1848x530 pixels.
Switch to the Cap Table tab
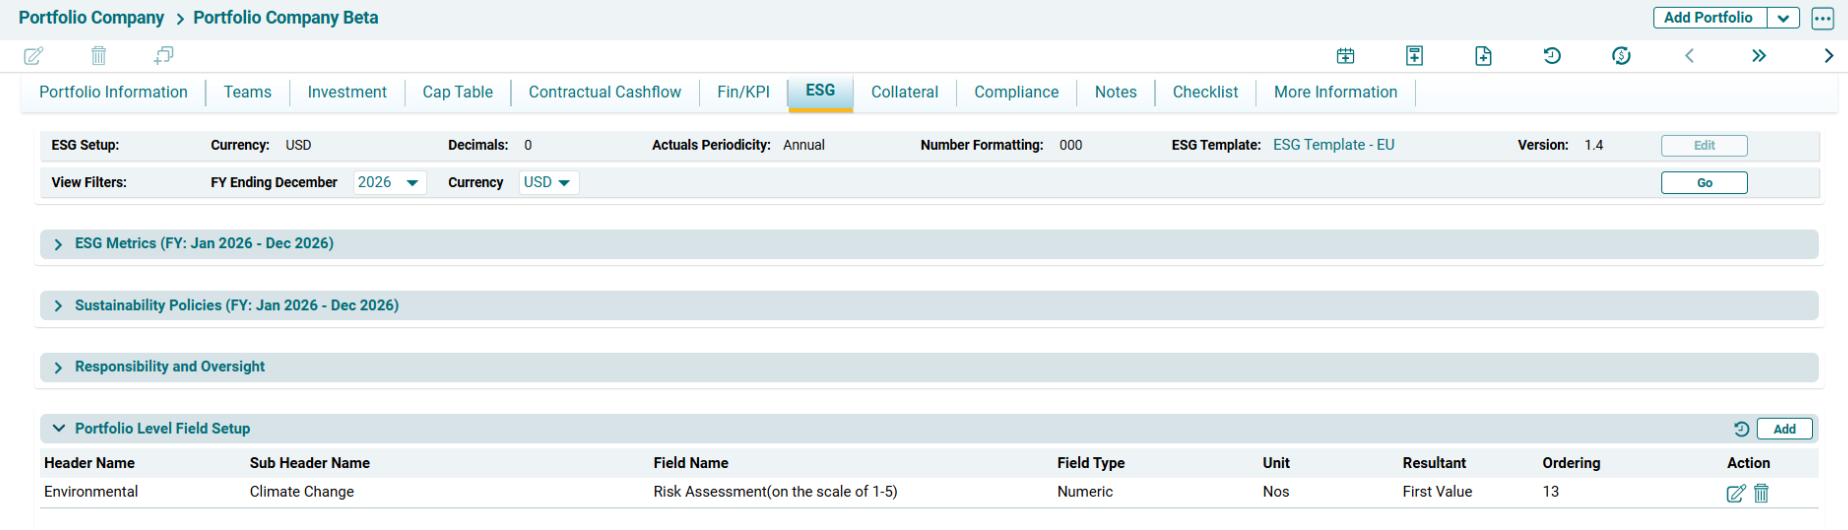(x=457, y=92)
